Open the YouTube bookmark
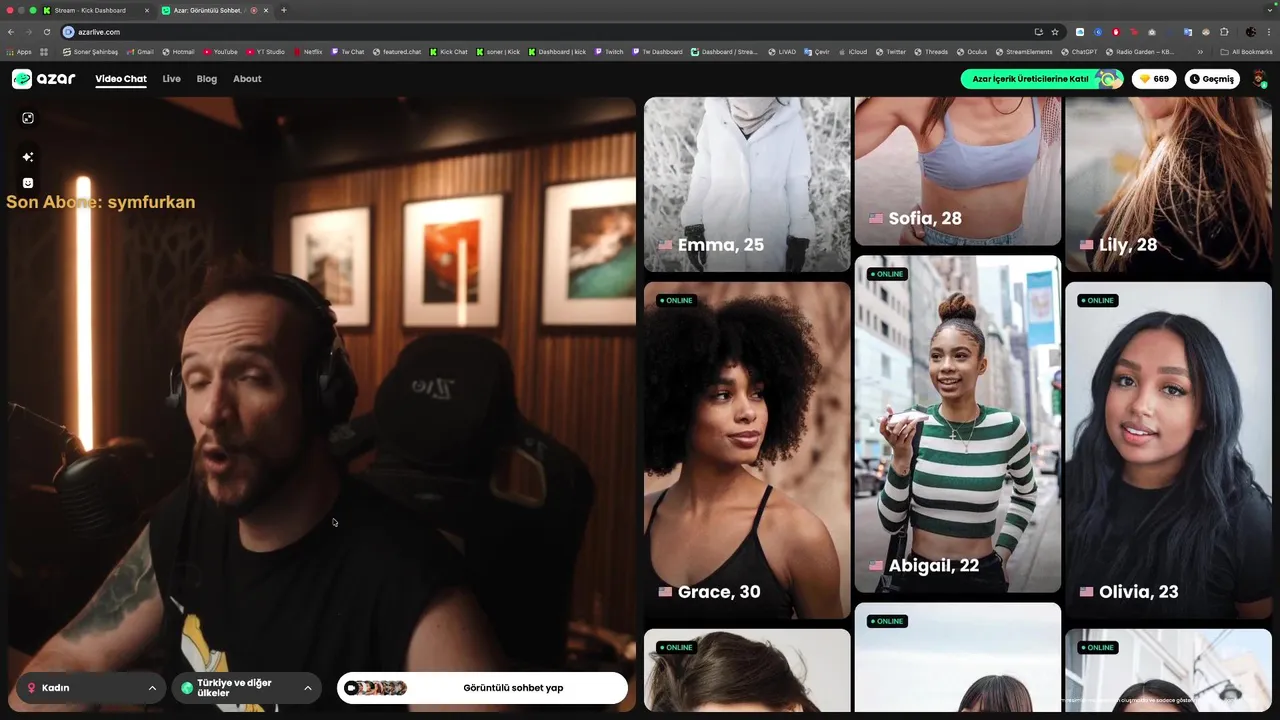Viewport: 1280px width, 720px height. (220, 52)
